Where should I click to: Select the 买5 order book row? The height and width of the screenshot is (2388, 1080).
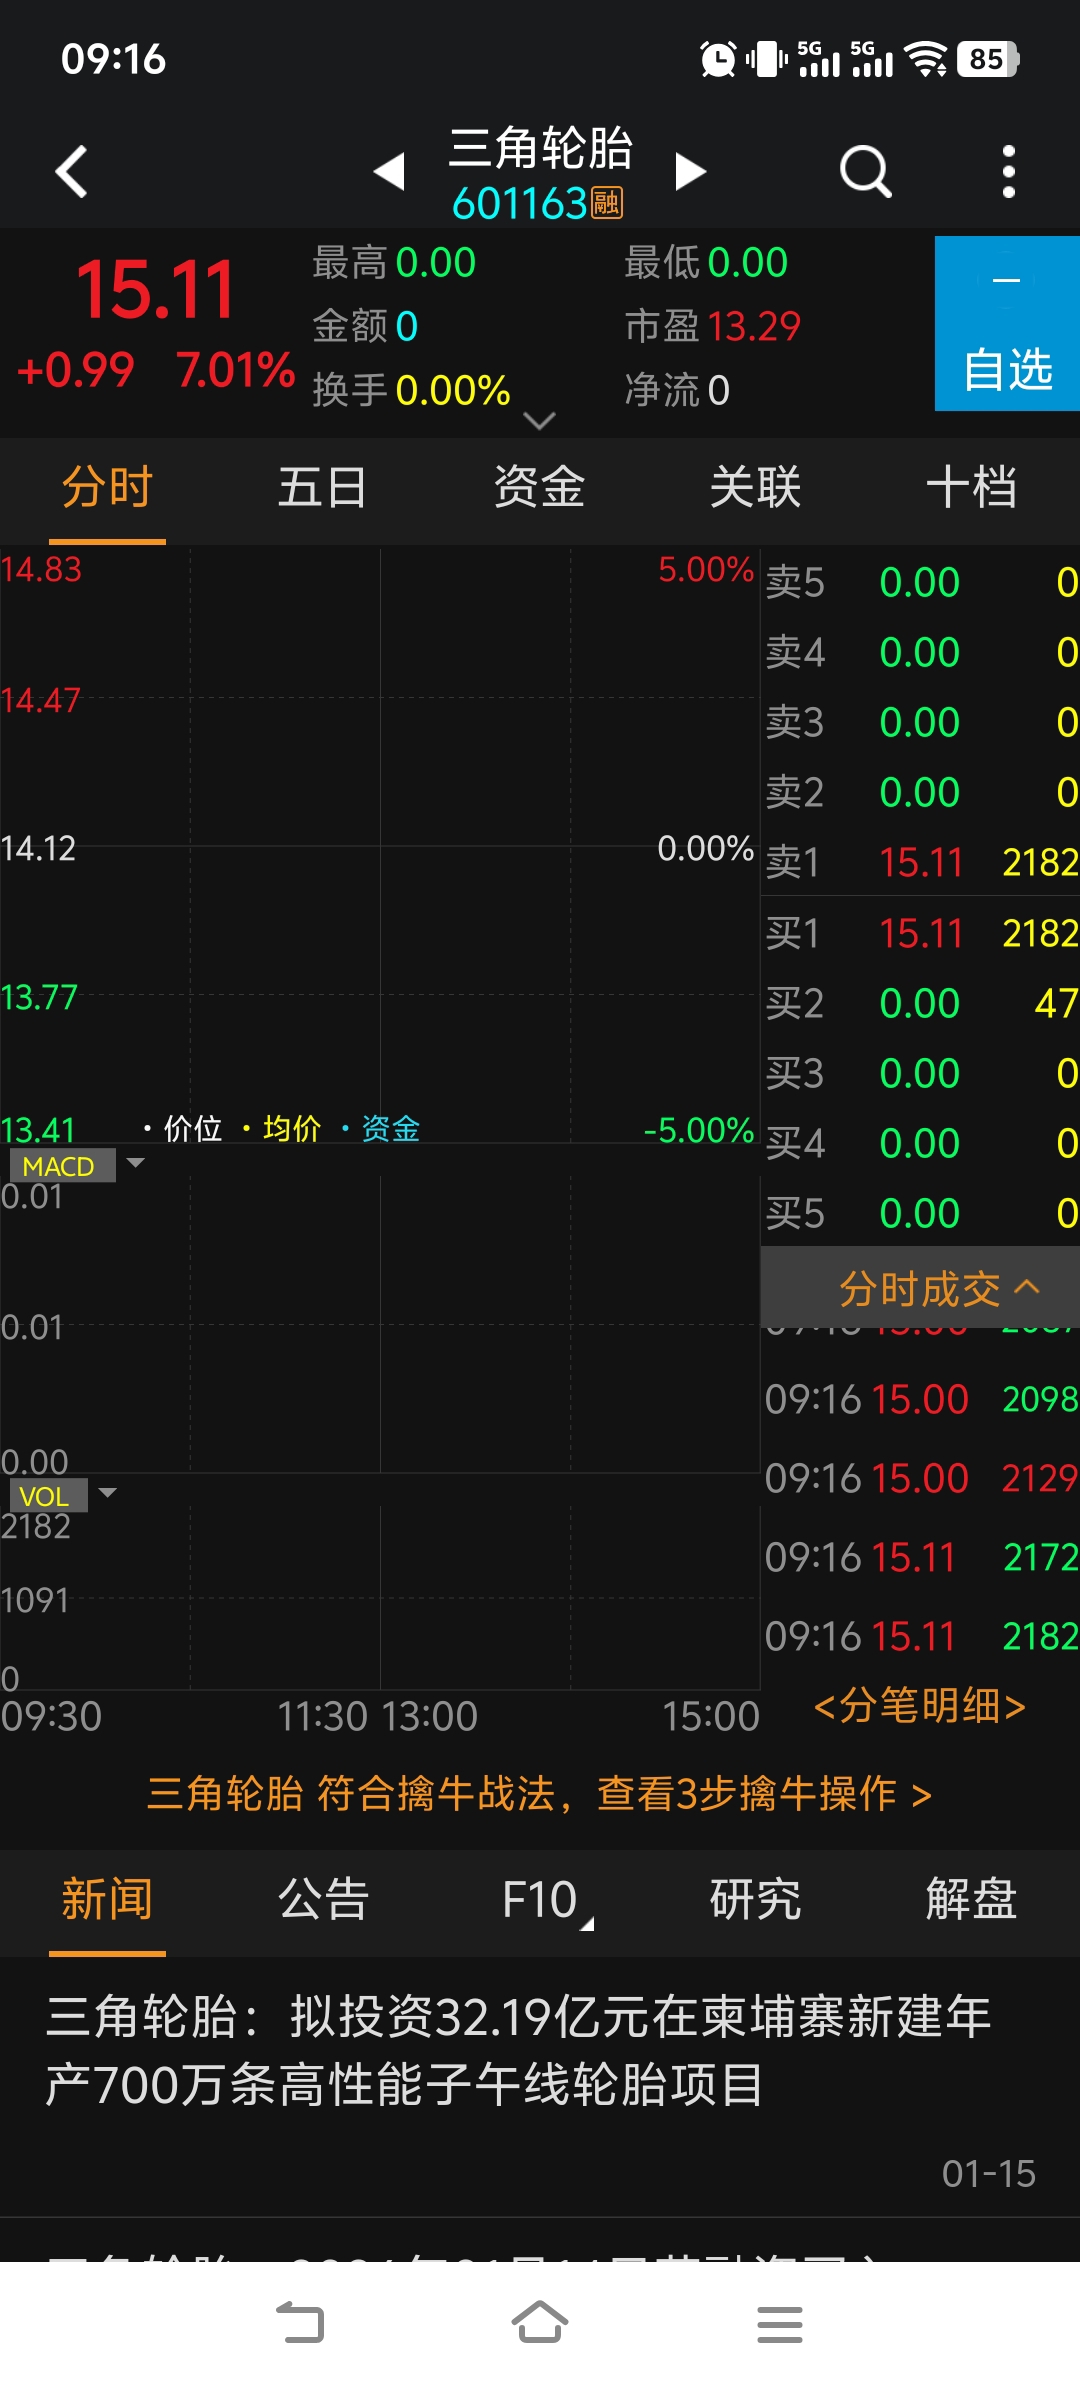click(921, 1213)
